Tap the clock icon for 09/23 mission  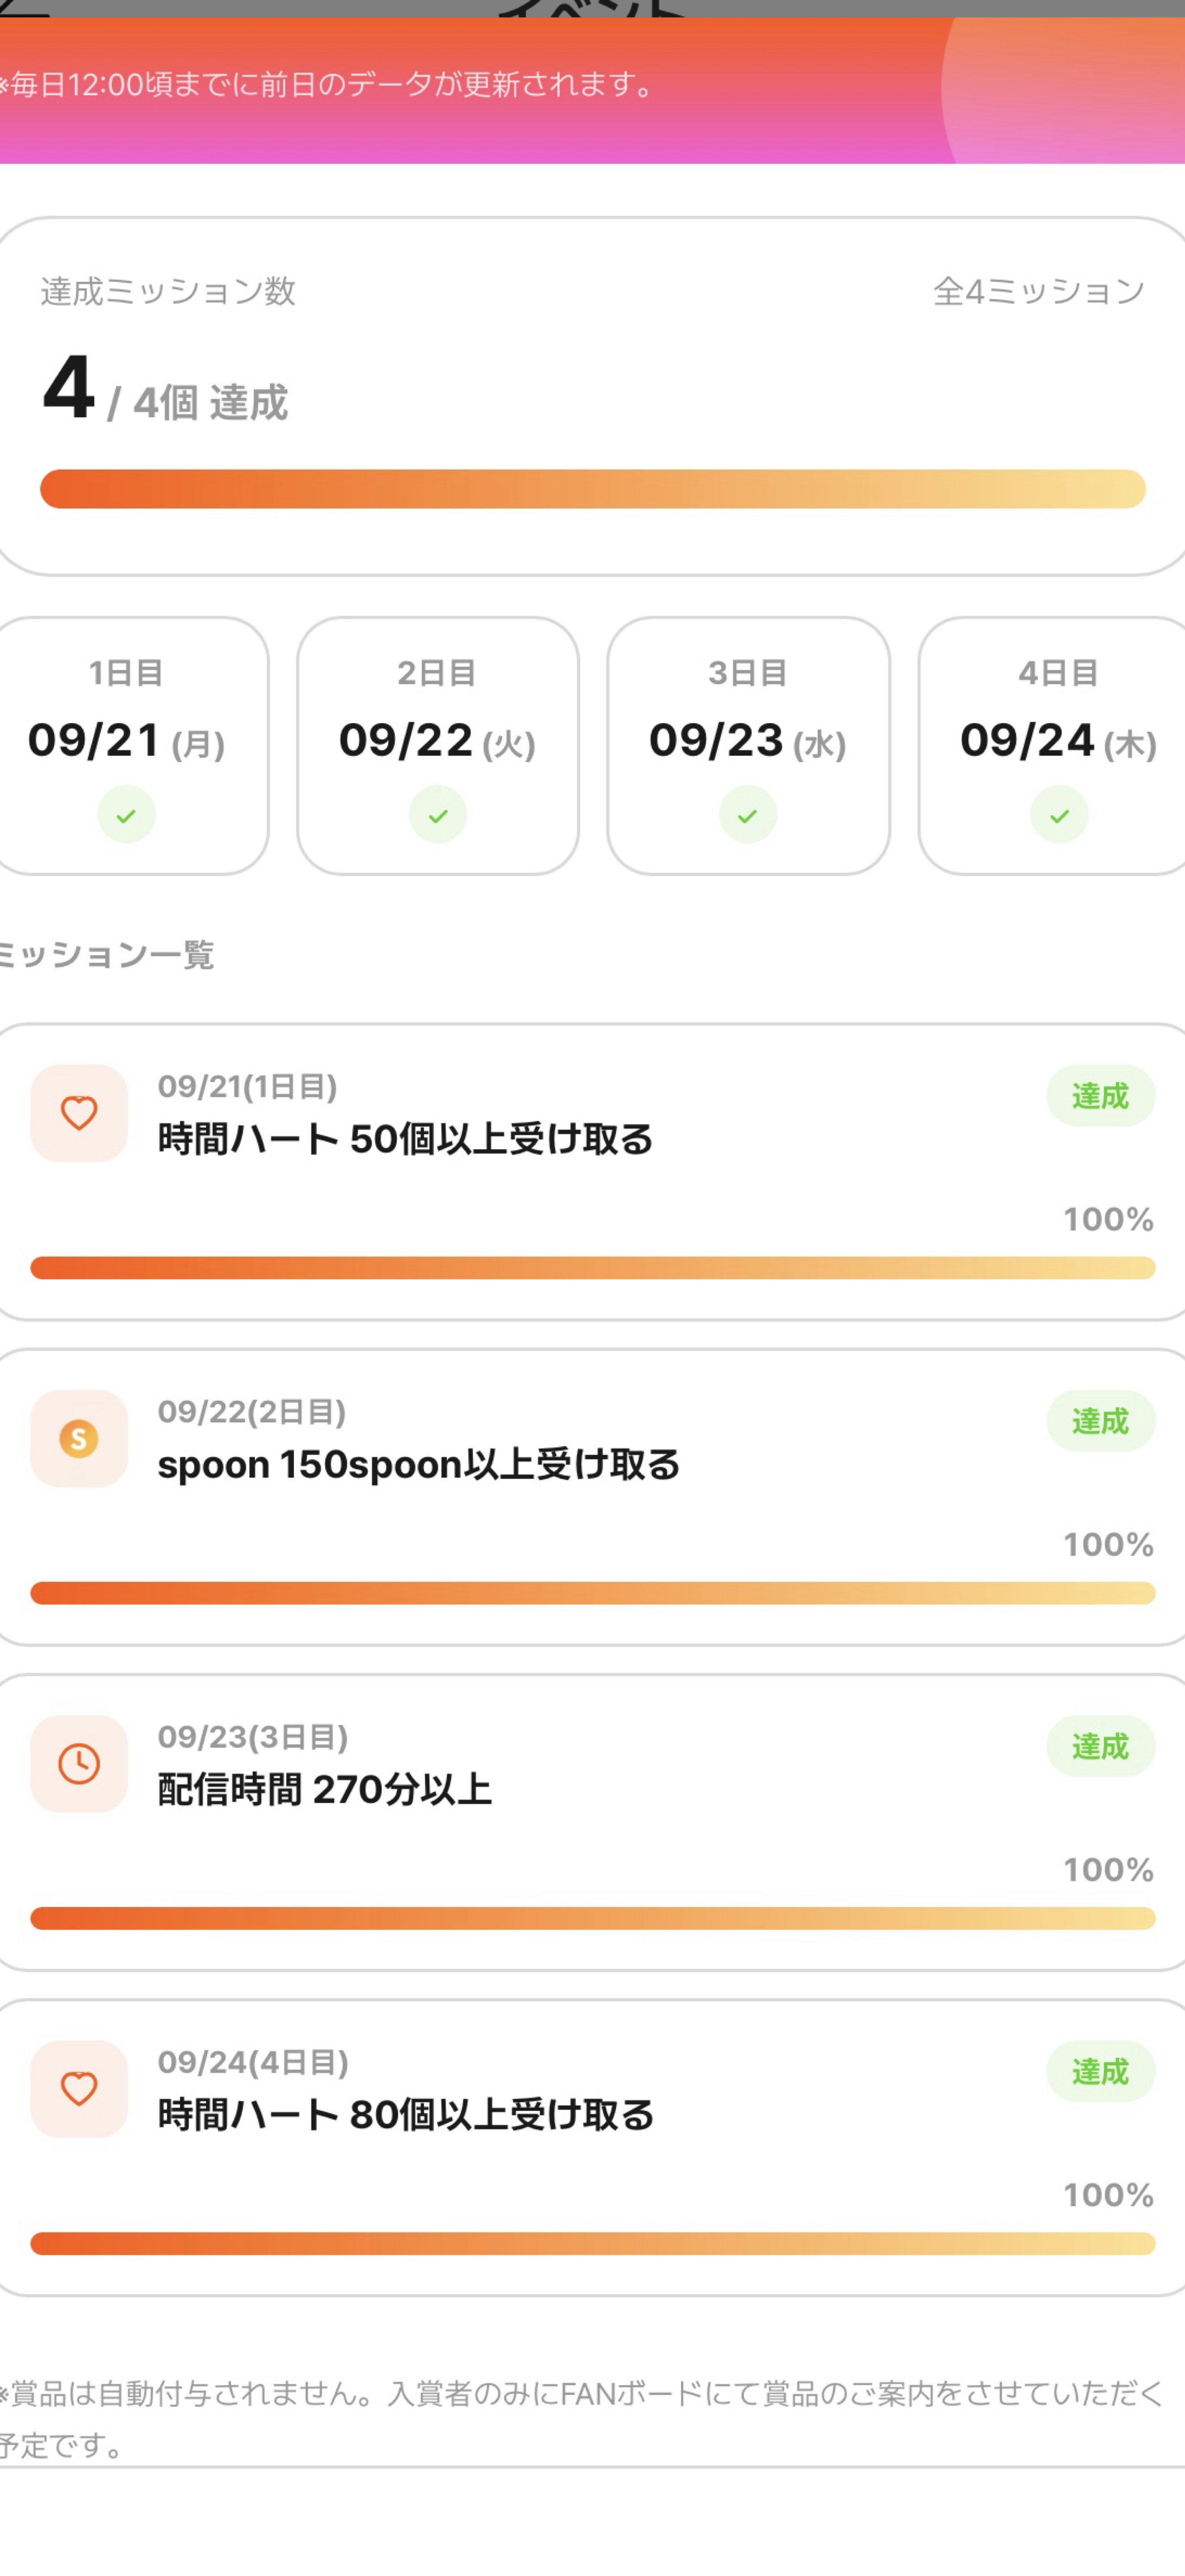click(x=79, y=1764)
